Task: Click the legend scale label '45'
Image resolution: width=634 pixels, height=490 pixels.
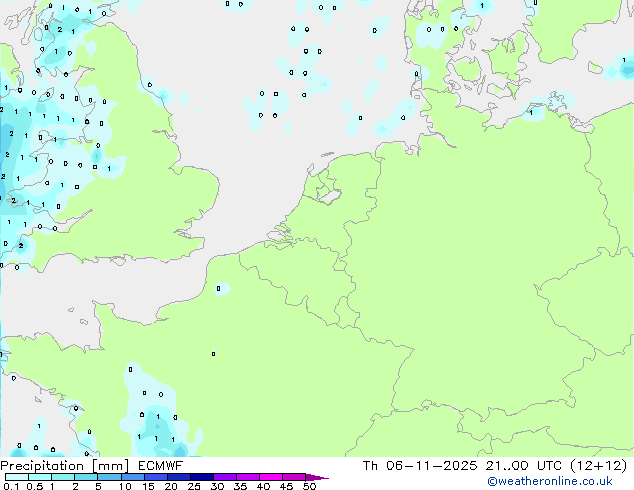Action: [x=286, y=486]
